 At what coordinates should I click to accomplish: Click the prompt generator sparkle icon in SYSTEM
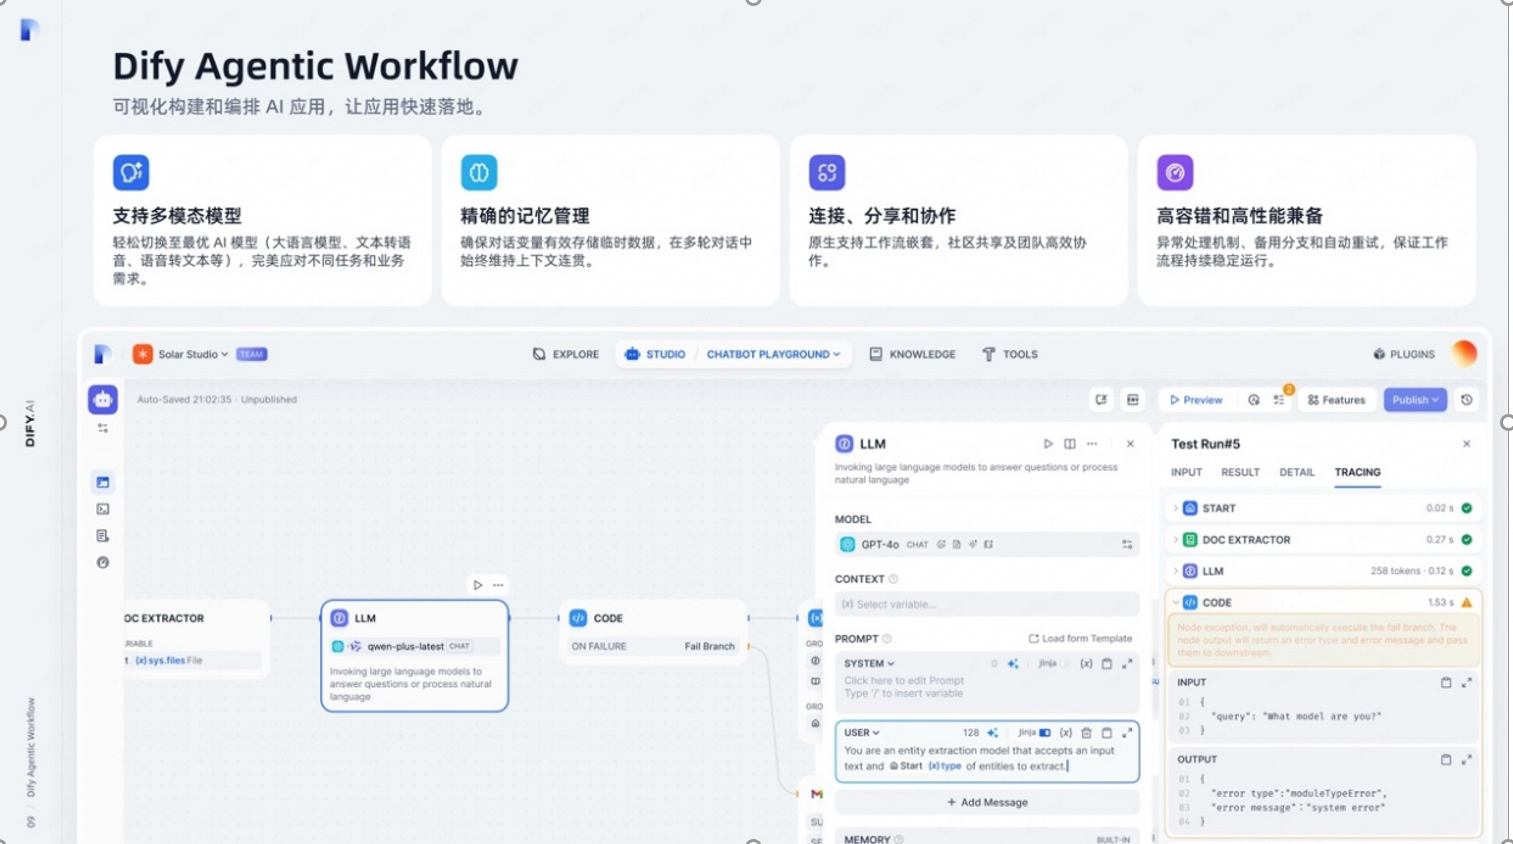[1013, 664]
